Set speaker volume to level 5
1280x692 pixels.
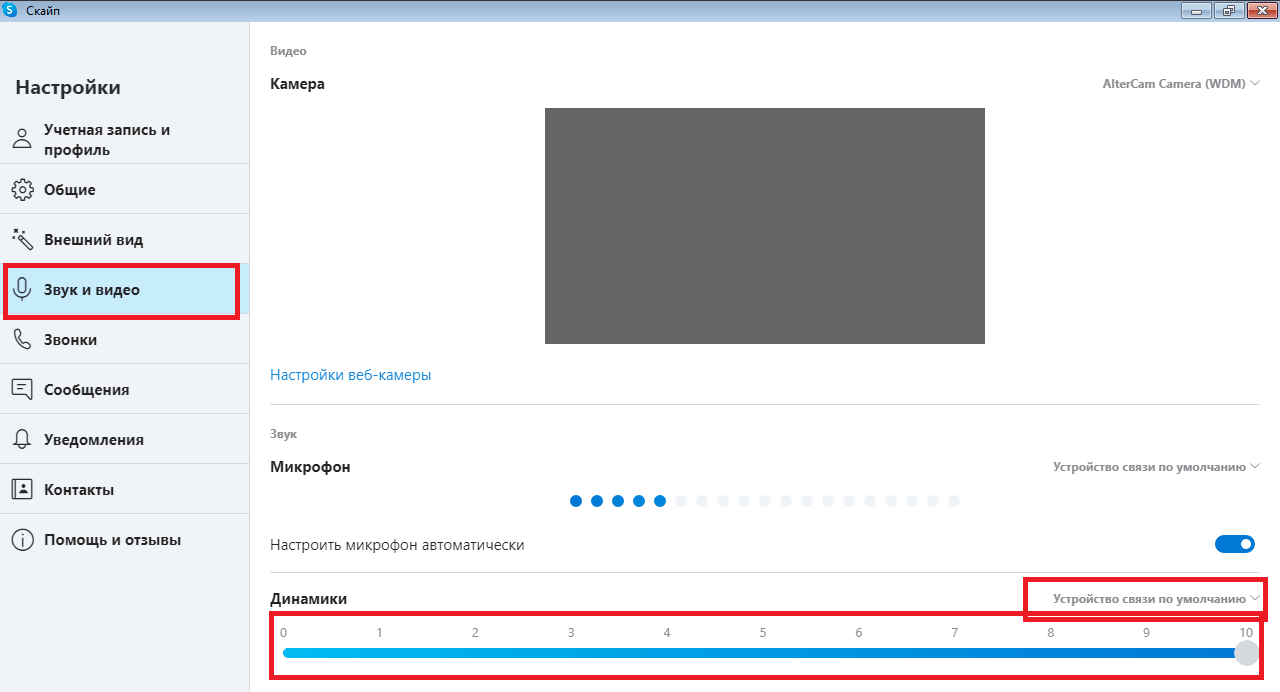[x=763, y=653]
